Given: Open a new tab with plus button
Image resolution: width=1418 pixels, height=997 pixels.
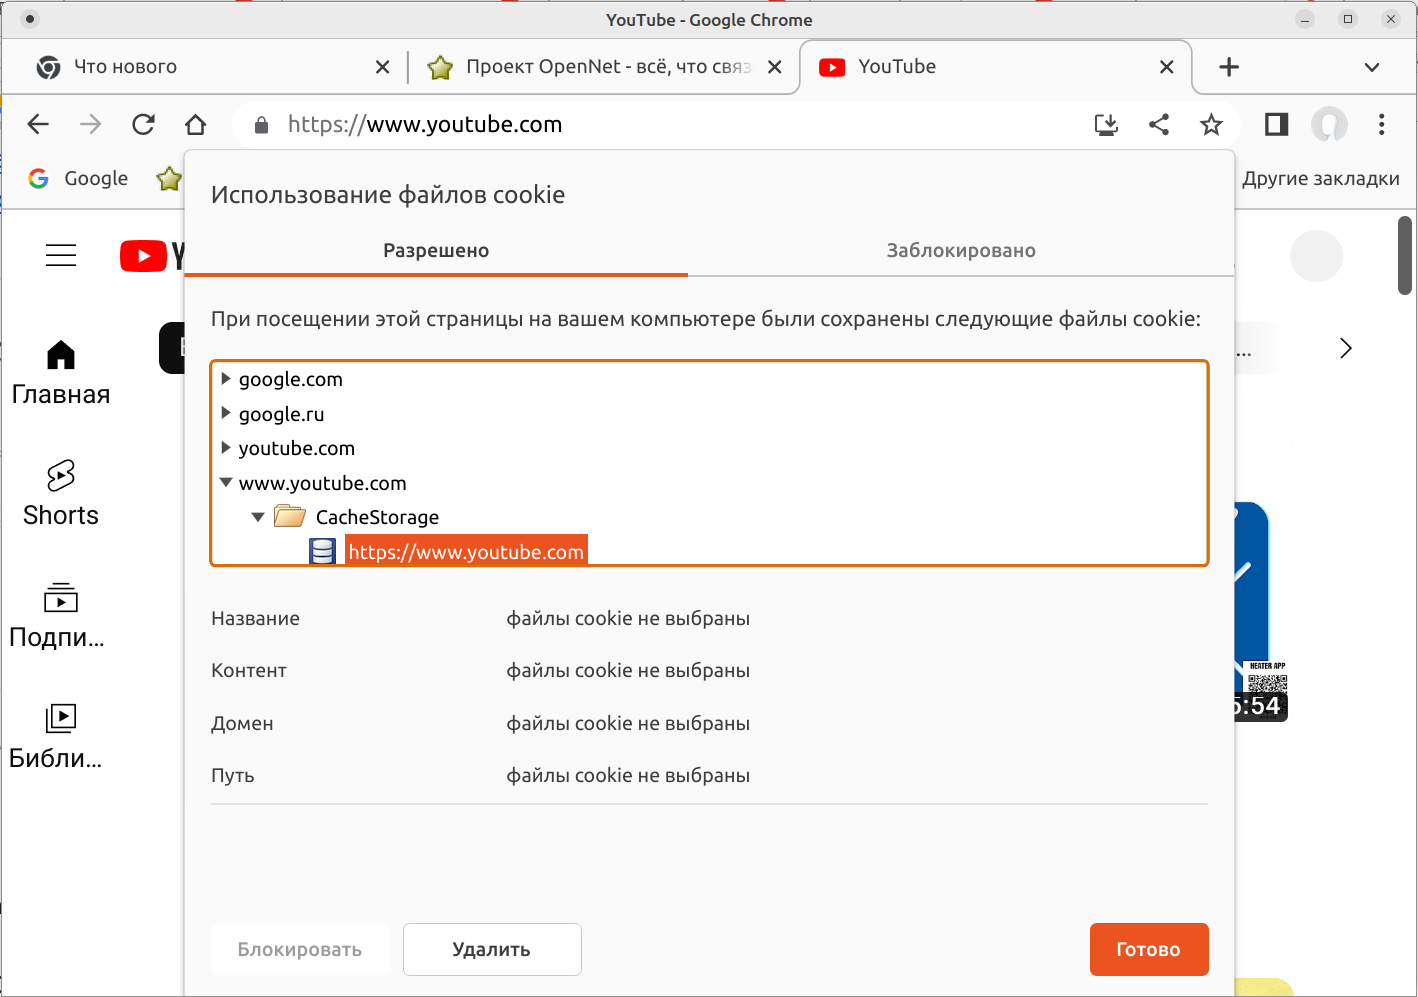Looking at the screenshot, I should tap(1229, 67).
